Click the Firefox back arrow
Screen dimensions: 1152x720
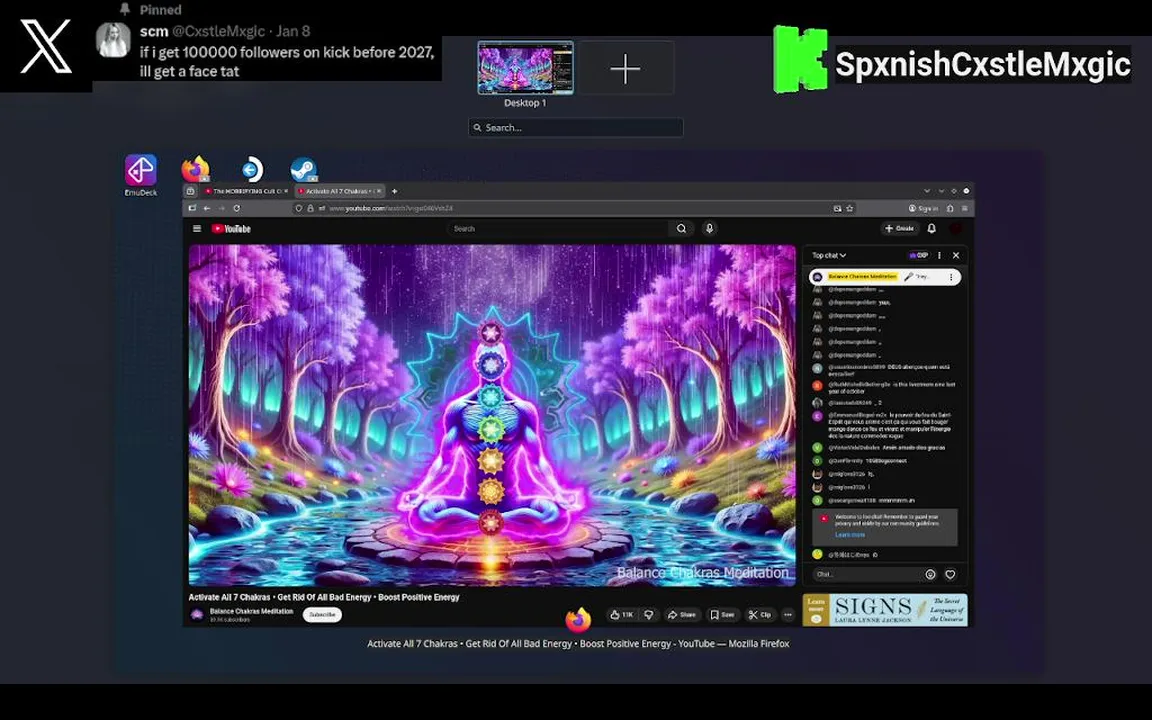coord(207,209)
